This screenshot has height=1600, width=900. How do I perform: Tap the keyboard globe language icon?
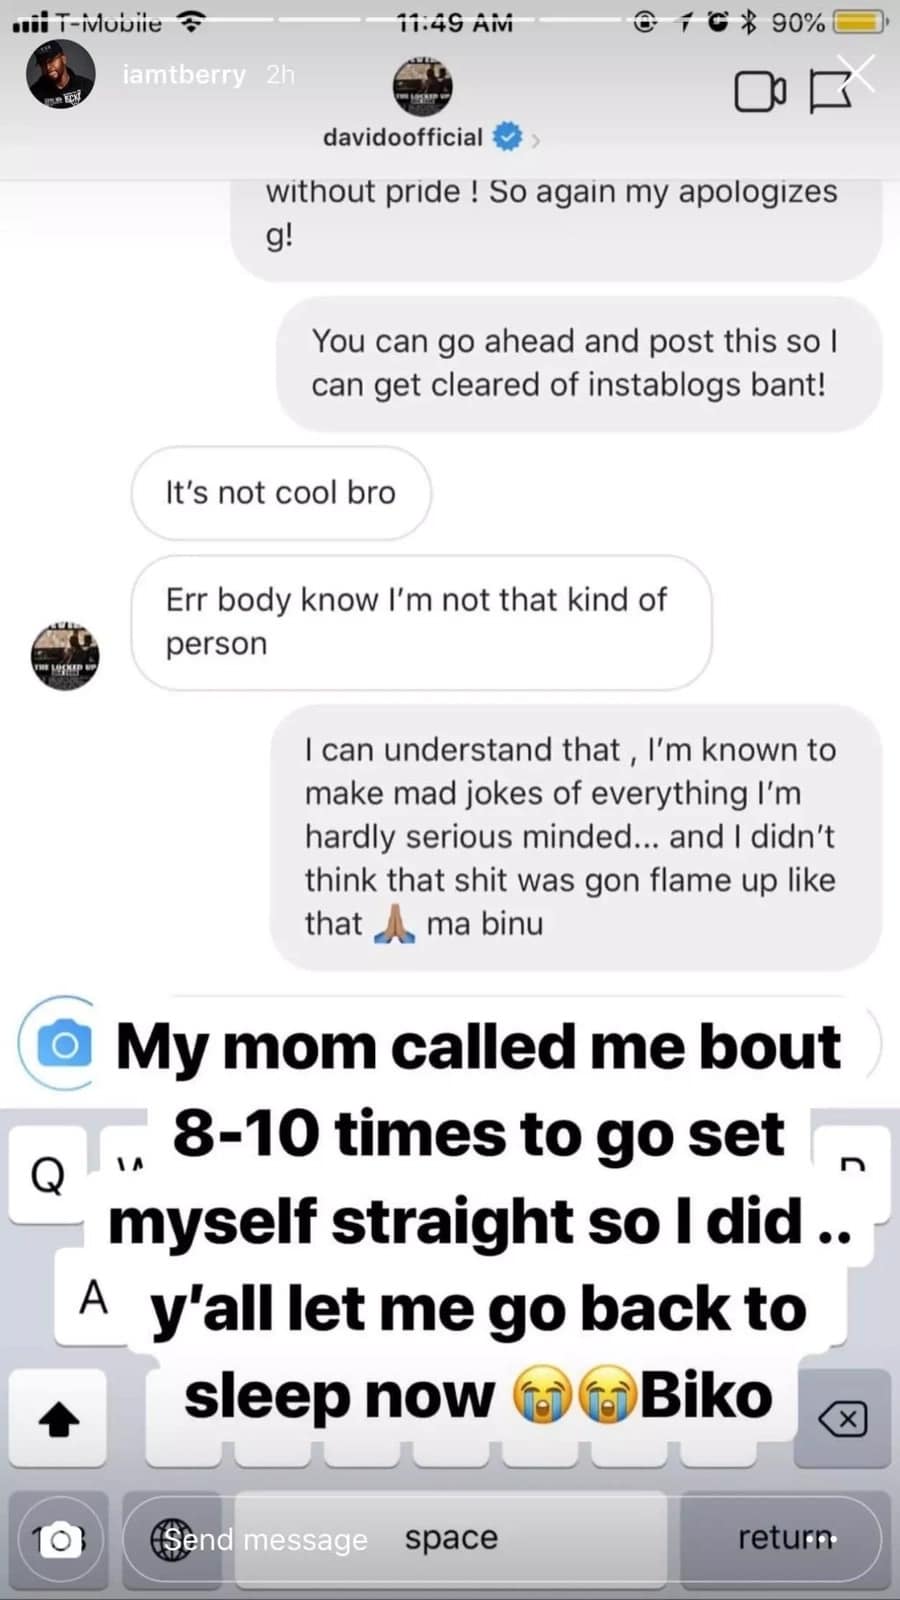click(x=171, y=1540)
